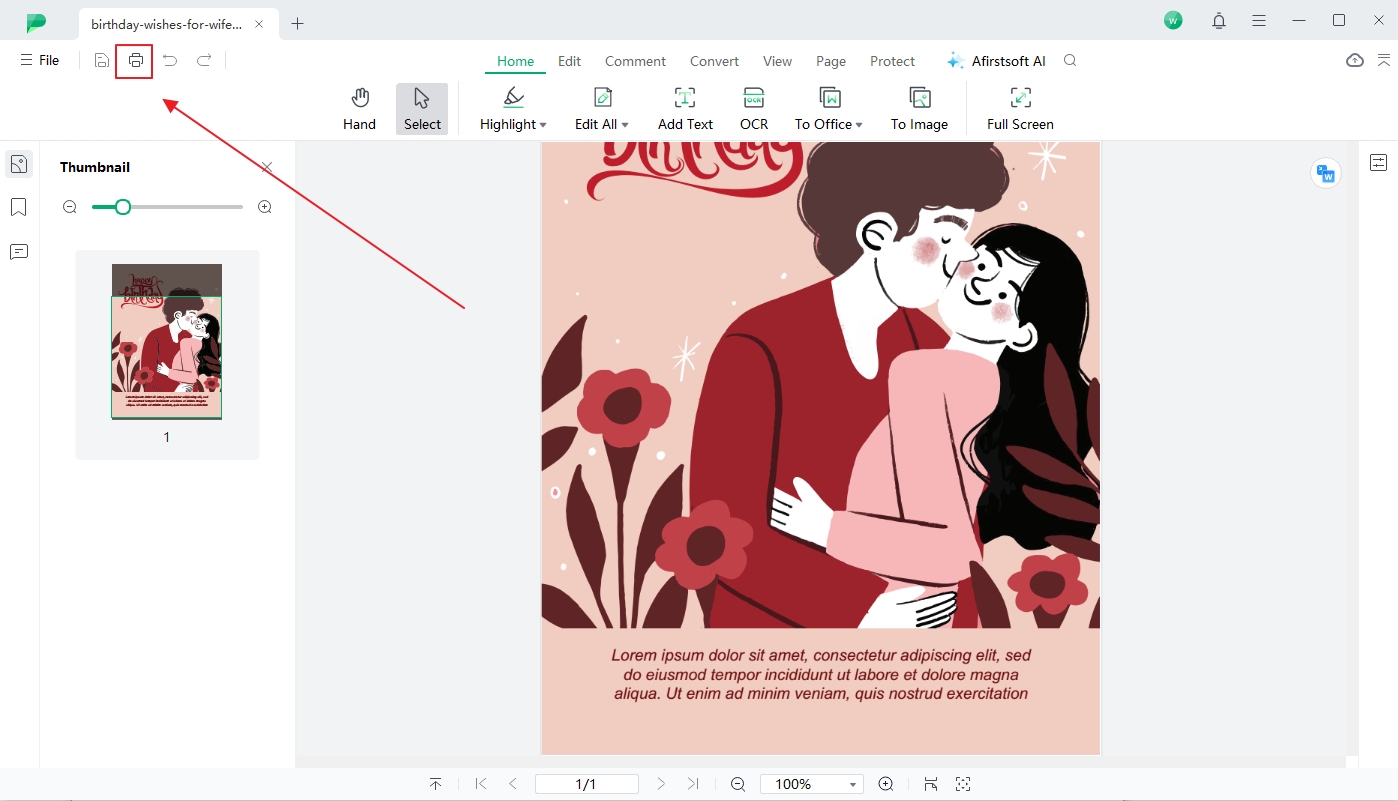Select the Hand tool
The width and height of the screenshot is (1398, 801).
tap(359, 109)
